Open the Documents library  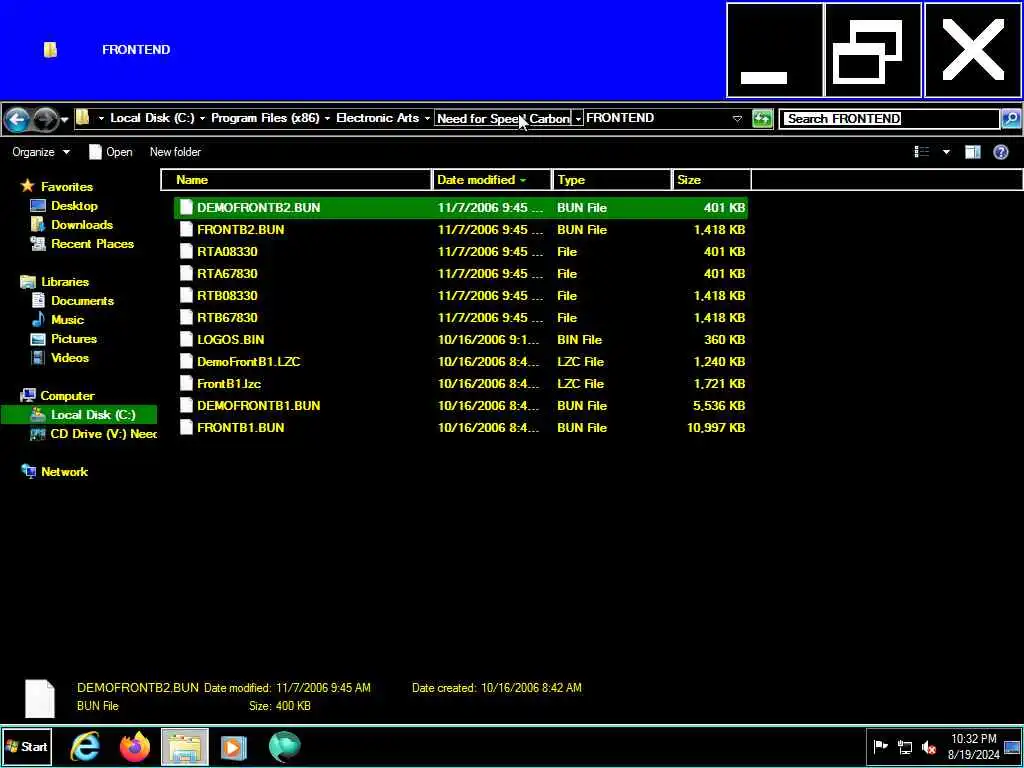tap(82, 301)
